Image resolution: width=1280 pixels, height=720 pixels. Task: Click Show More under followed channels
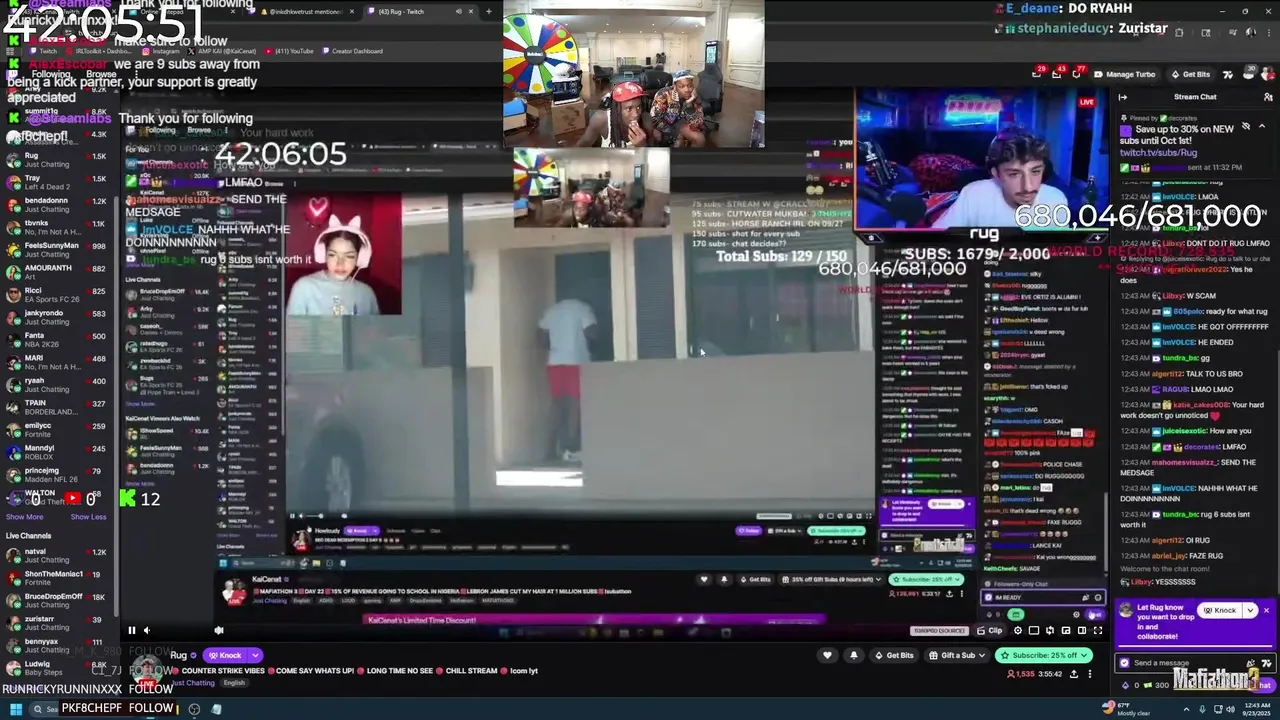click(25, 517)
